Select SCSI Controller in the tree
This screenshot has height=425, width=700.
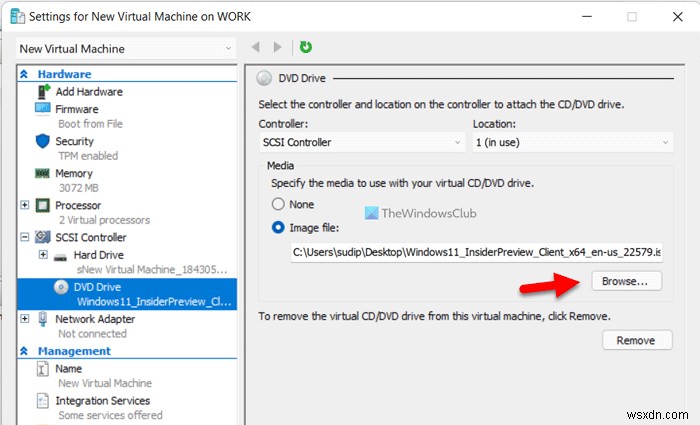coord(91,237)
